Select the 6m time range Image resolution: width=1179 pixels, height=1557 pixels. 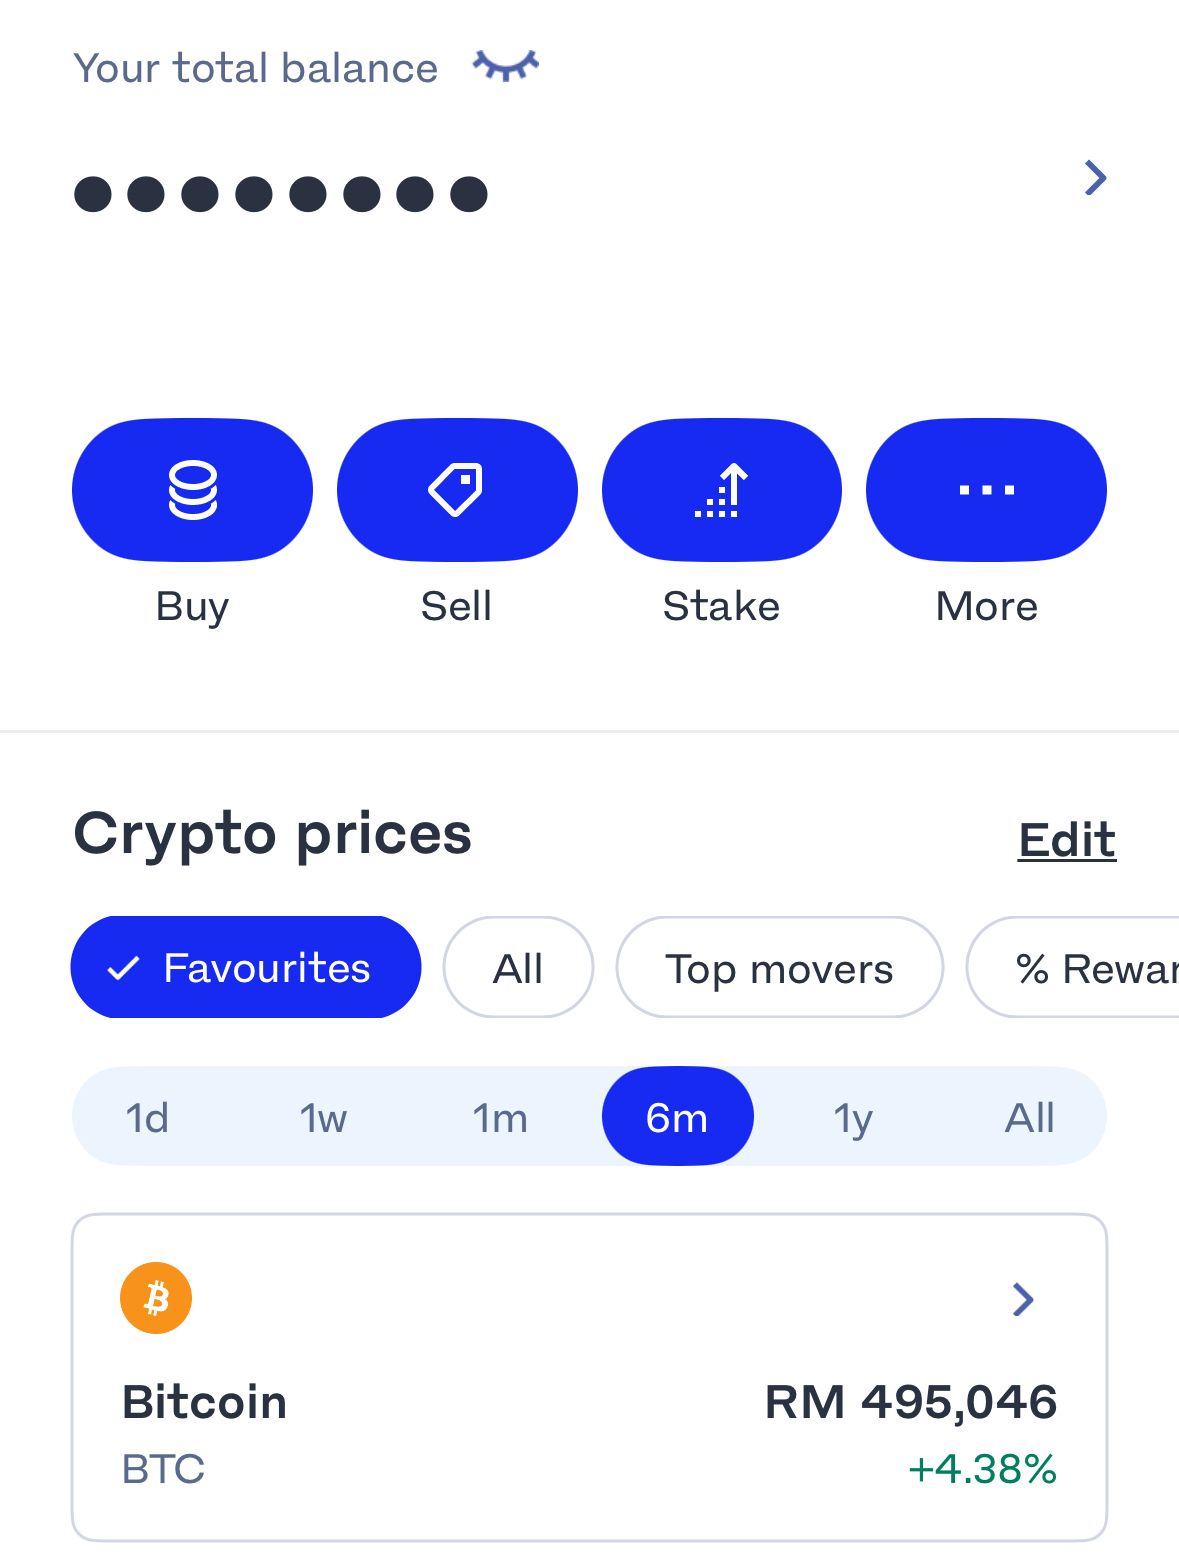tap(677, 1117)
